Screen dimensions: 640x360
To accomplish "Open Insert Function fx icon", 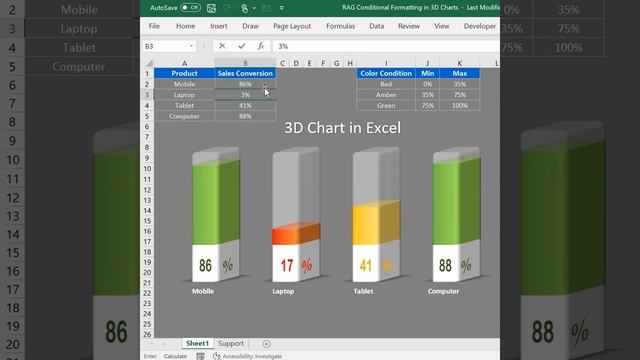I will (x=260, y=46).
